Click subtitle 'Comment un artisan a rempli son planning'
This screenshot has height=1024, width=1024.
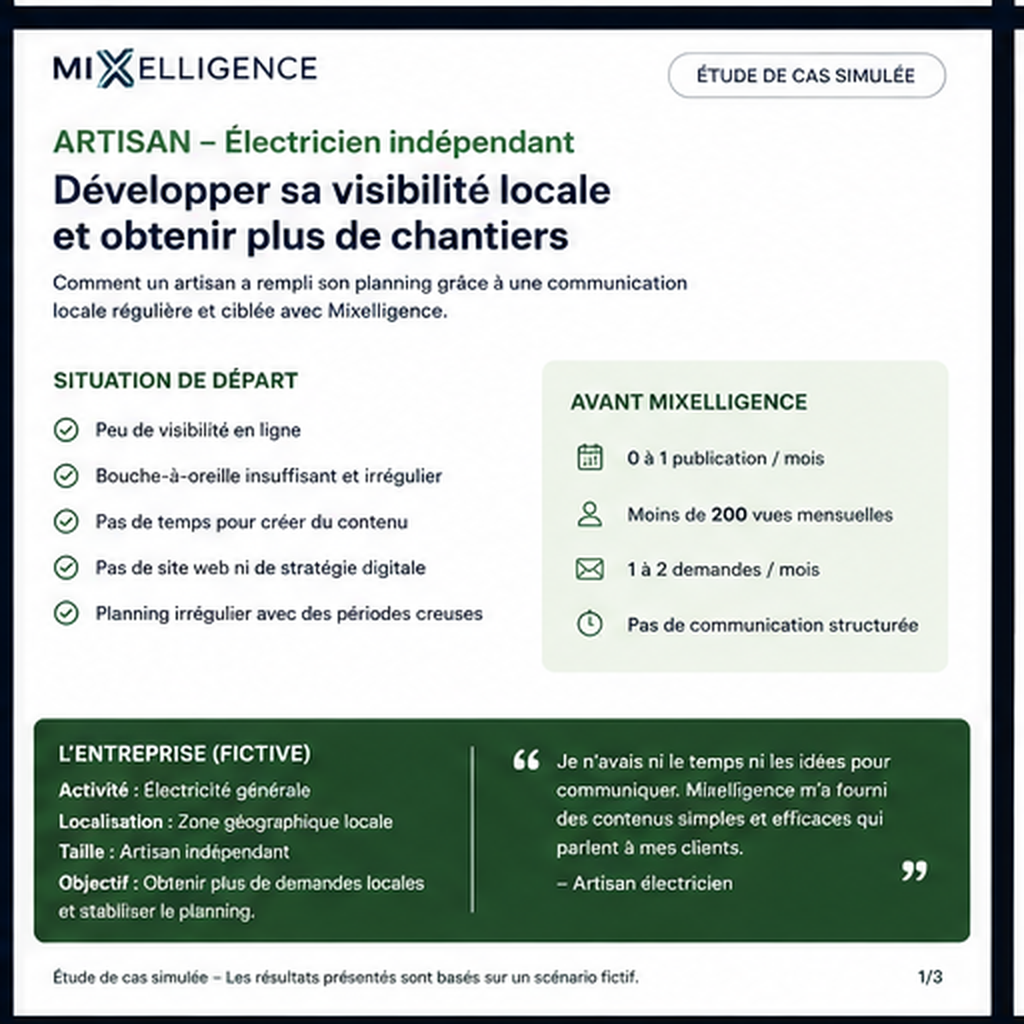tap(370, 296)
